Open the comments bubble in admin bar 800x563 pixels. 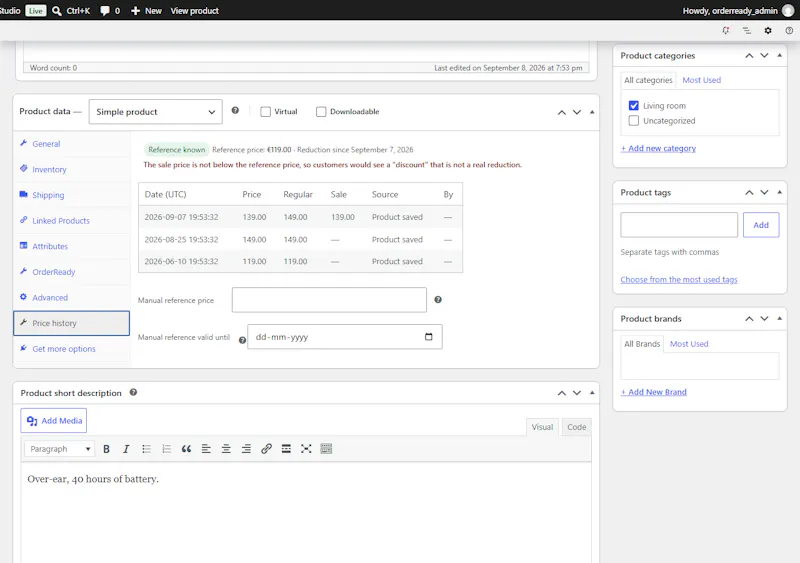pos(105,11)
